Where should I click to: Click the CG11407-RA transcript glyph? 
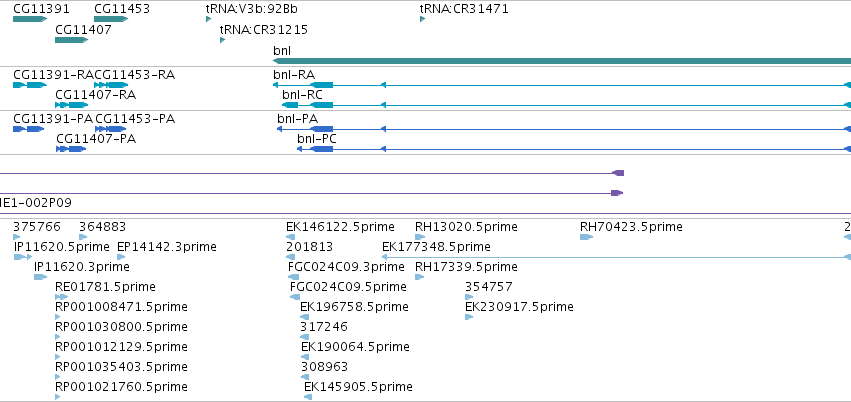72,105
